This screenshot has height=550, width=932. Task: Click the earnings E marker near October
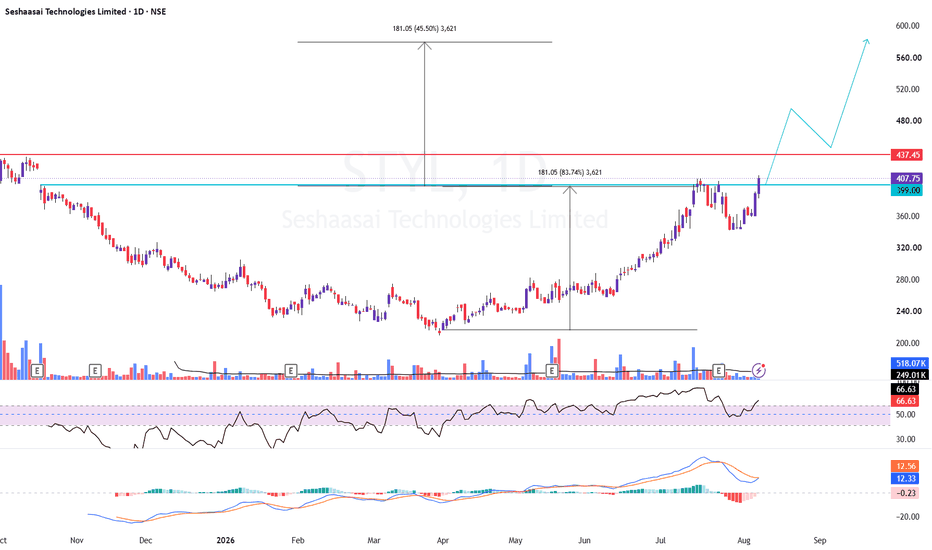37,370
